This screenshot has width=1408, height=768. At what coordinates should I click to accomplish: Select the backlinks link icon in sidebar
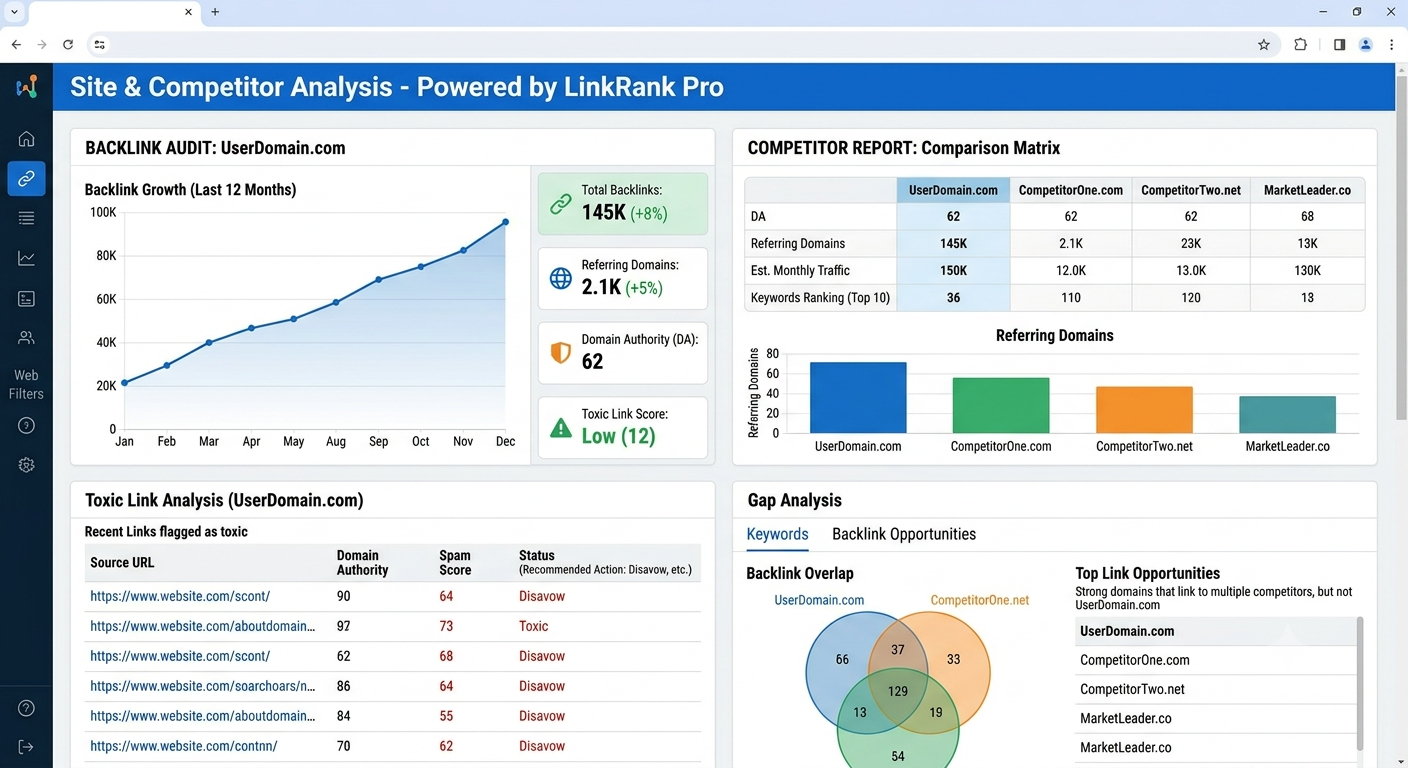[x=26, y=179]
